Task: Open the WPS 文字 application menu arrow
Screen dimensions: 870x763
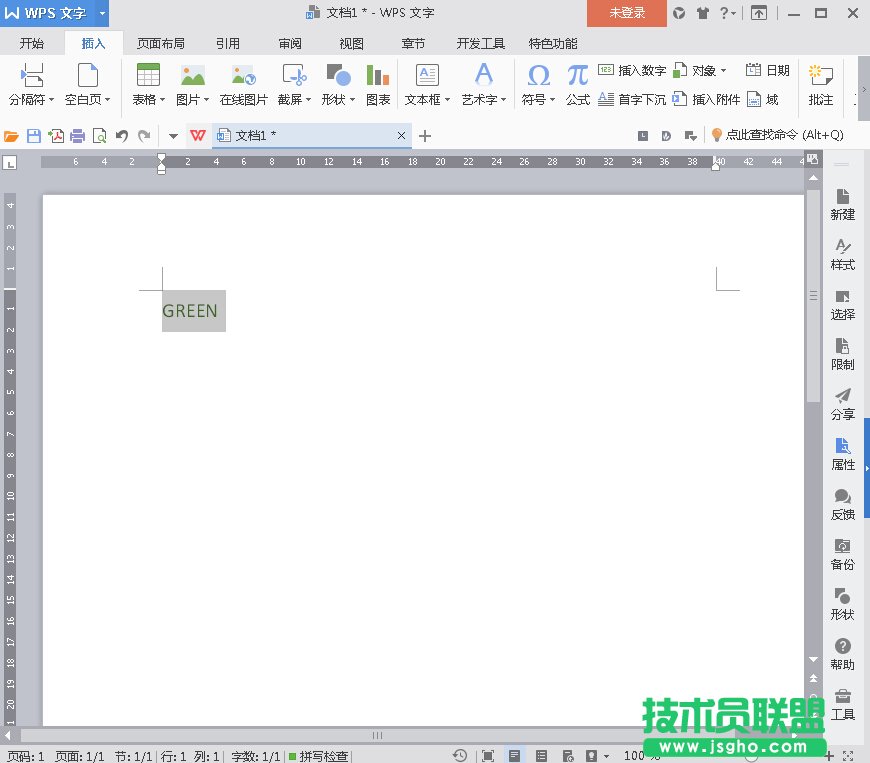Action: (102, 13)
